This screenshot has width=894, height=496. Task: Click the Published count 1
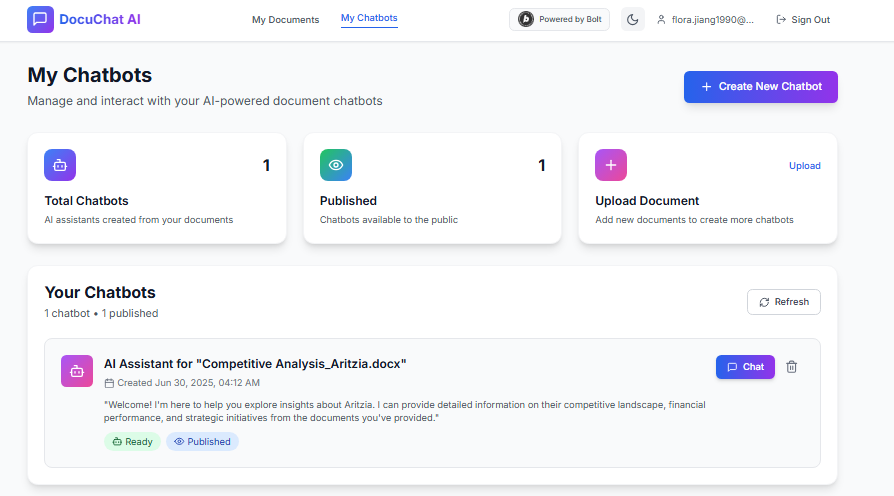[542, 165]
